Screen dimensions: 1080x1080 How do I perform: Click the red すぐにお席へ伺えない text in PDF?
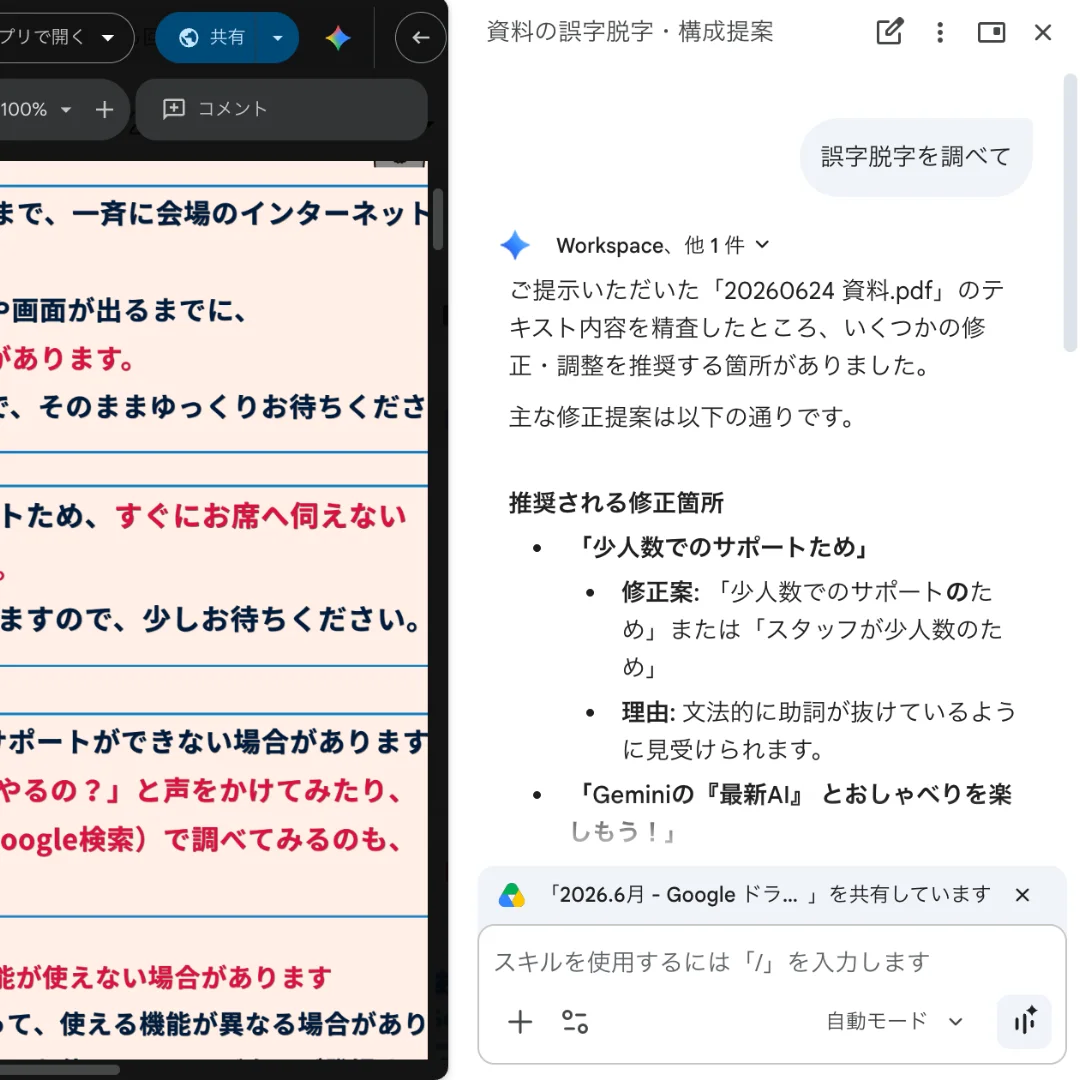pyautogui.click(x=260, y=516)
